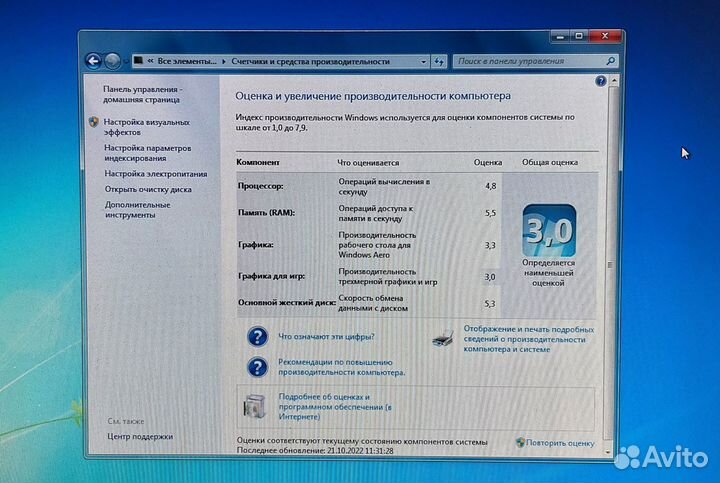This screenshot has height=483, width=720.
Task: Open 'Рекомендации по повышению производительности компьютера'
Action: (342, 367)
